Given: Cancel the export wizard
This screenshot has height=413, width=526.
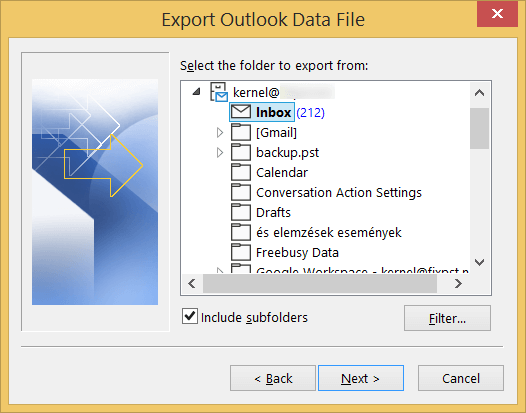Looking at the screenshot, I should [461, 378].
